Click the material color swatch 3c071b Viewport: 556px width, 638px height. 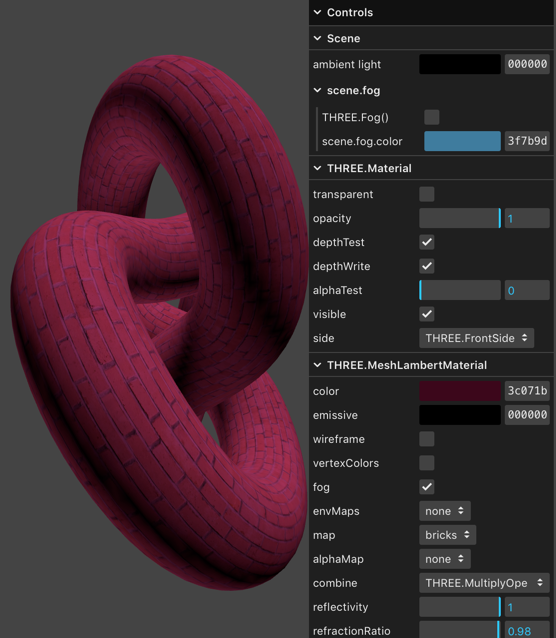460,391
